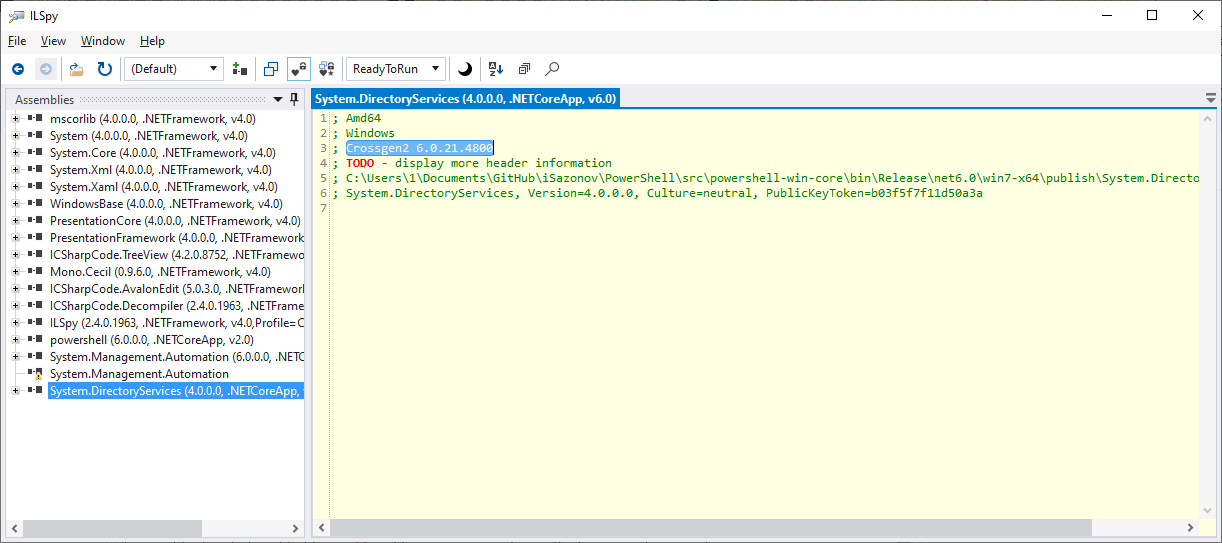Click the manage assembly lists icon
The image size is (1222, 543).
(x=239, y=69)
